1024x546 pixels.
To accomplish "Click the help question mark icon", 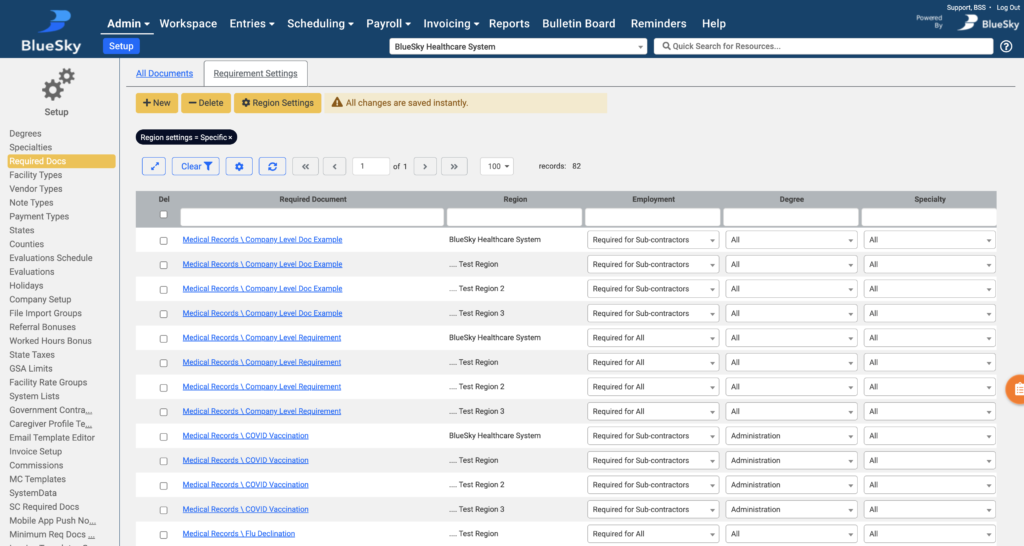I will pyautogui.click(x=1006, y=46).
